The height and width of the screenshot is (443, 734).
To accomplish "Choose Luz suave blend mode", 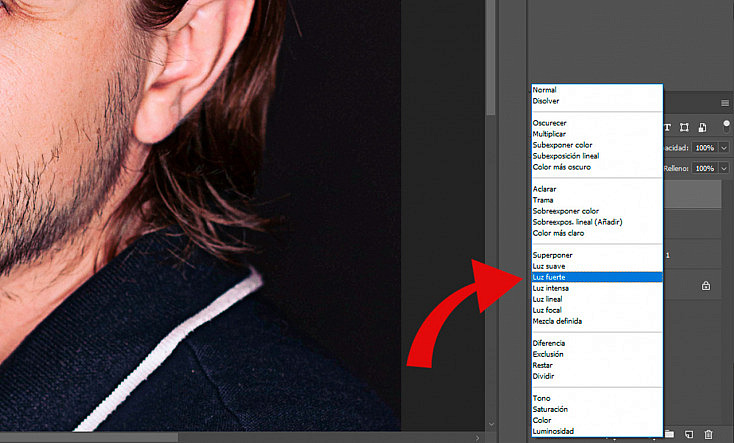I will pyautogui.click(x=597, y=266).
